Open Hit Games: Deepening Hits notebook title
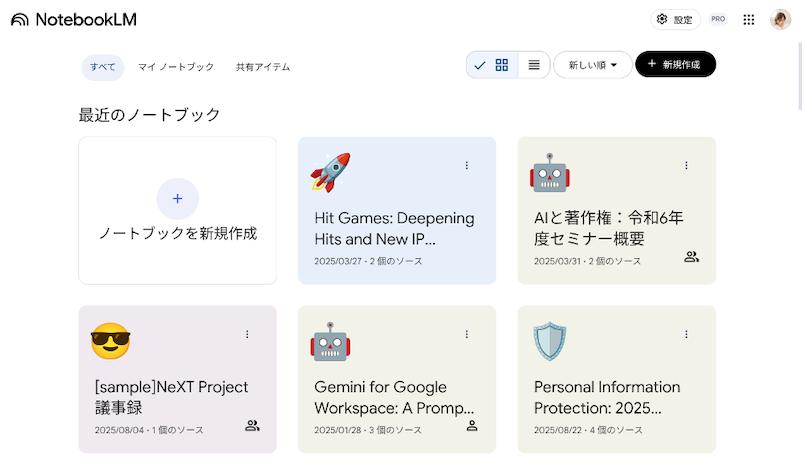Screen dimensions: 804x468 tap(394, 229)
